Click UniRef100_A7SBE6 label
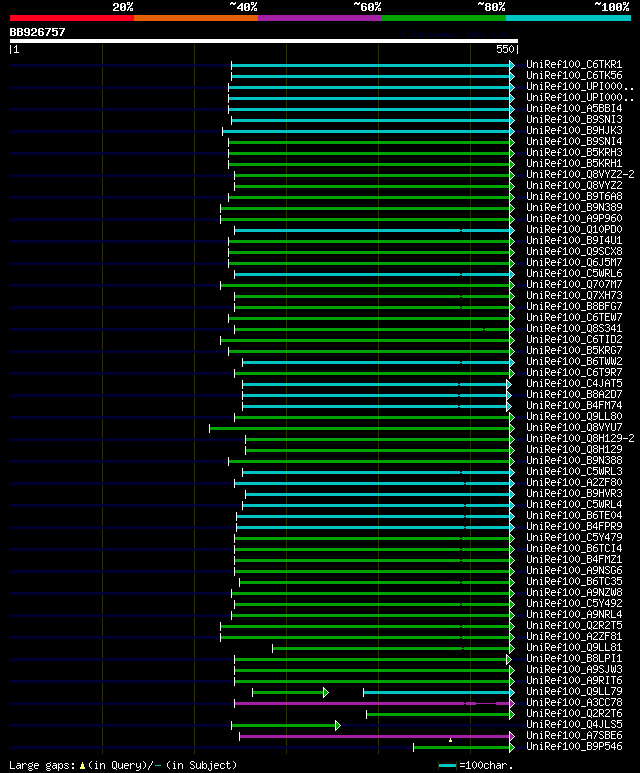This screenshot has width=640, height=773. tap(574, 736)
